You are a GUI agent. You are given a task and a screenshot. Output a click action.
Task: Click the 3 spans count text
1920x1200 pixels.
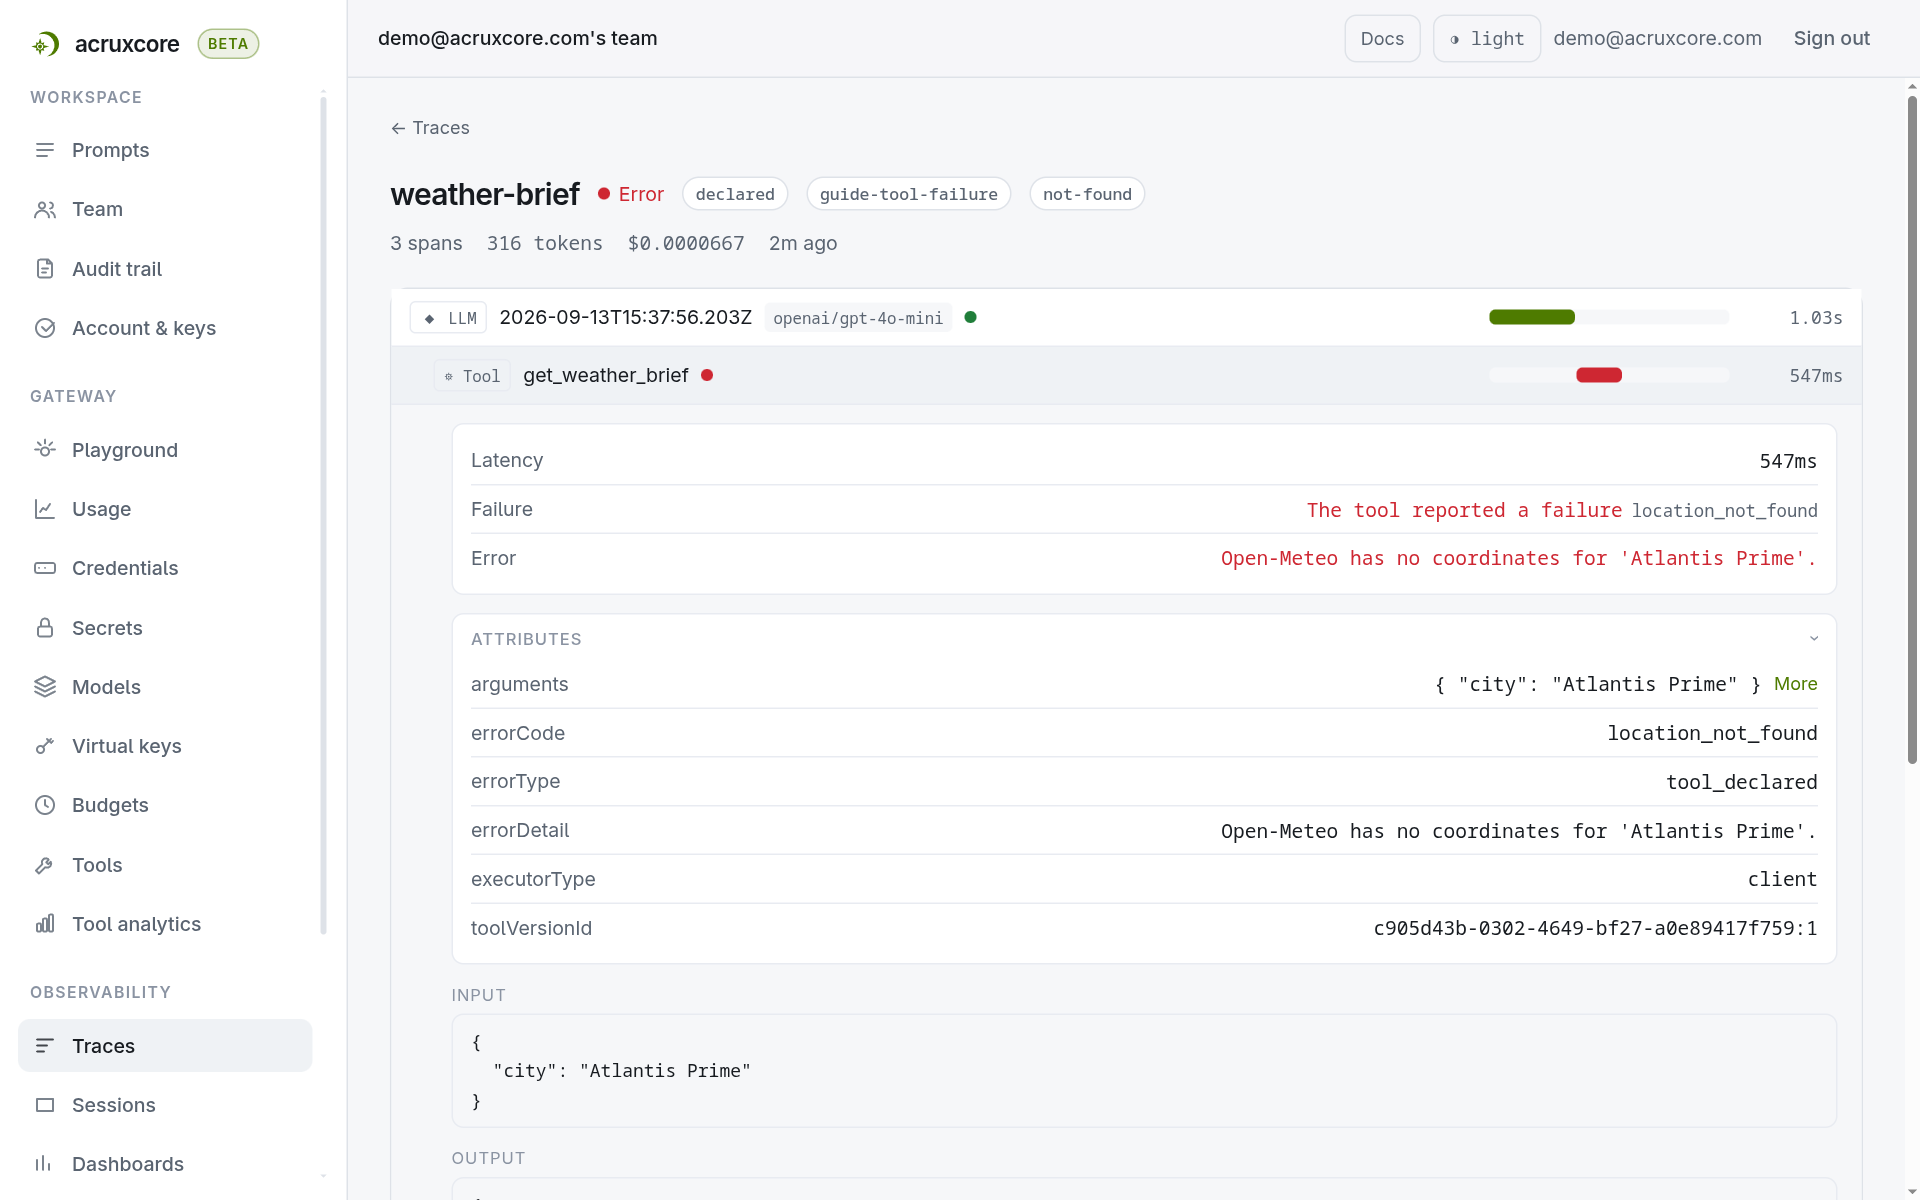[426, 243]
